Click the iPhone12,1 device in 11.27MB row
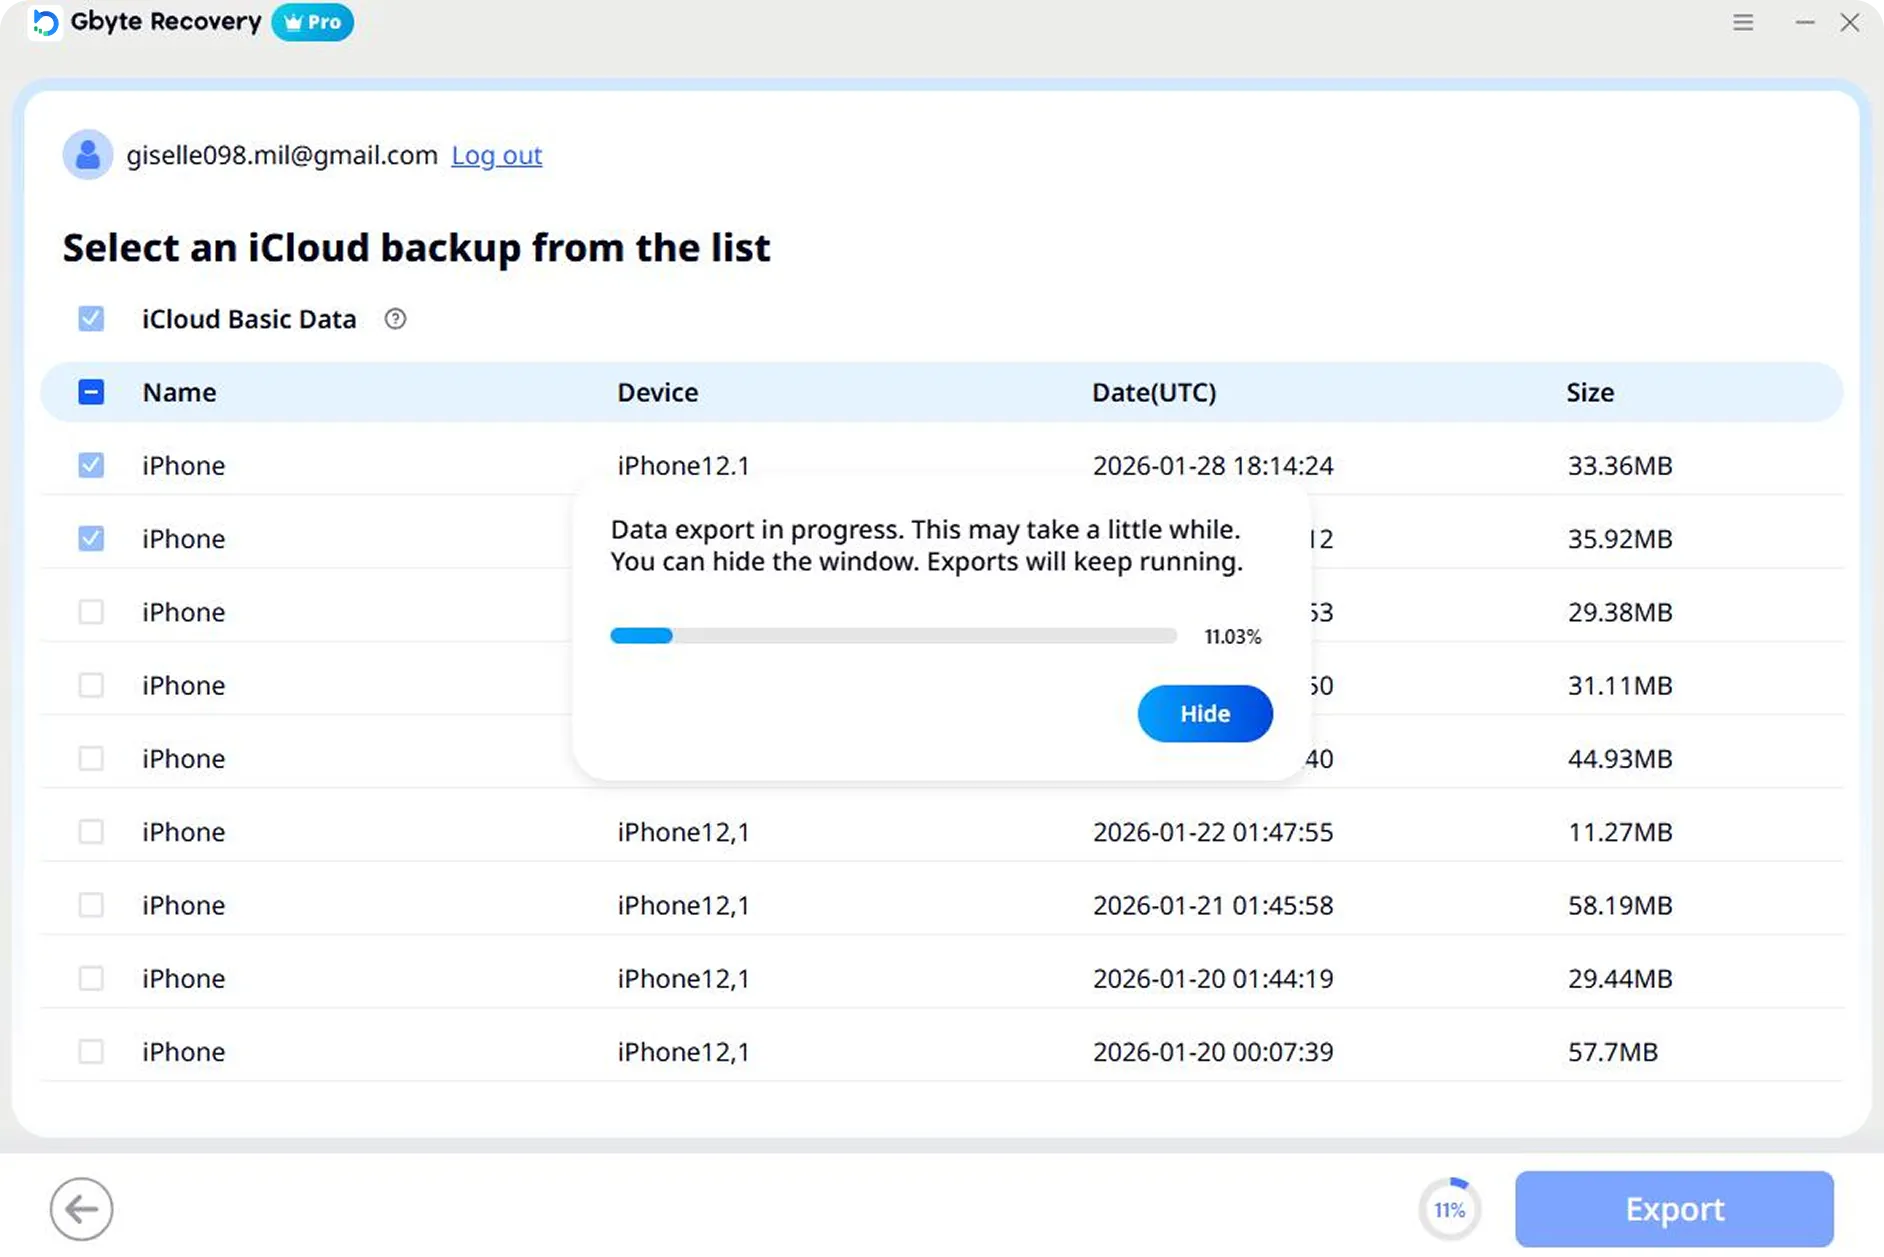The height and width of the screenshot is (1257, 1884). point(683,832)
